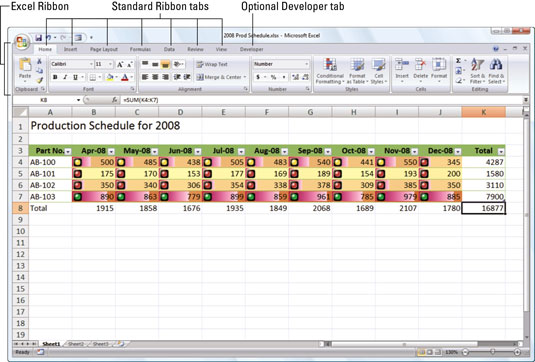This screenshot has height=362, width=535.
Task: Toggle Underline formatting
Action: coord(75,77)
